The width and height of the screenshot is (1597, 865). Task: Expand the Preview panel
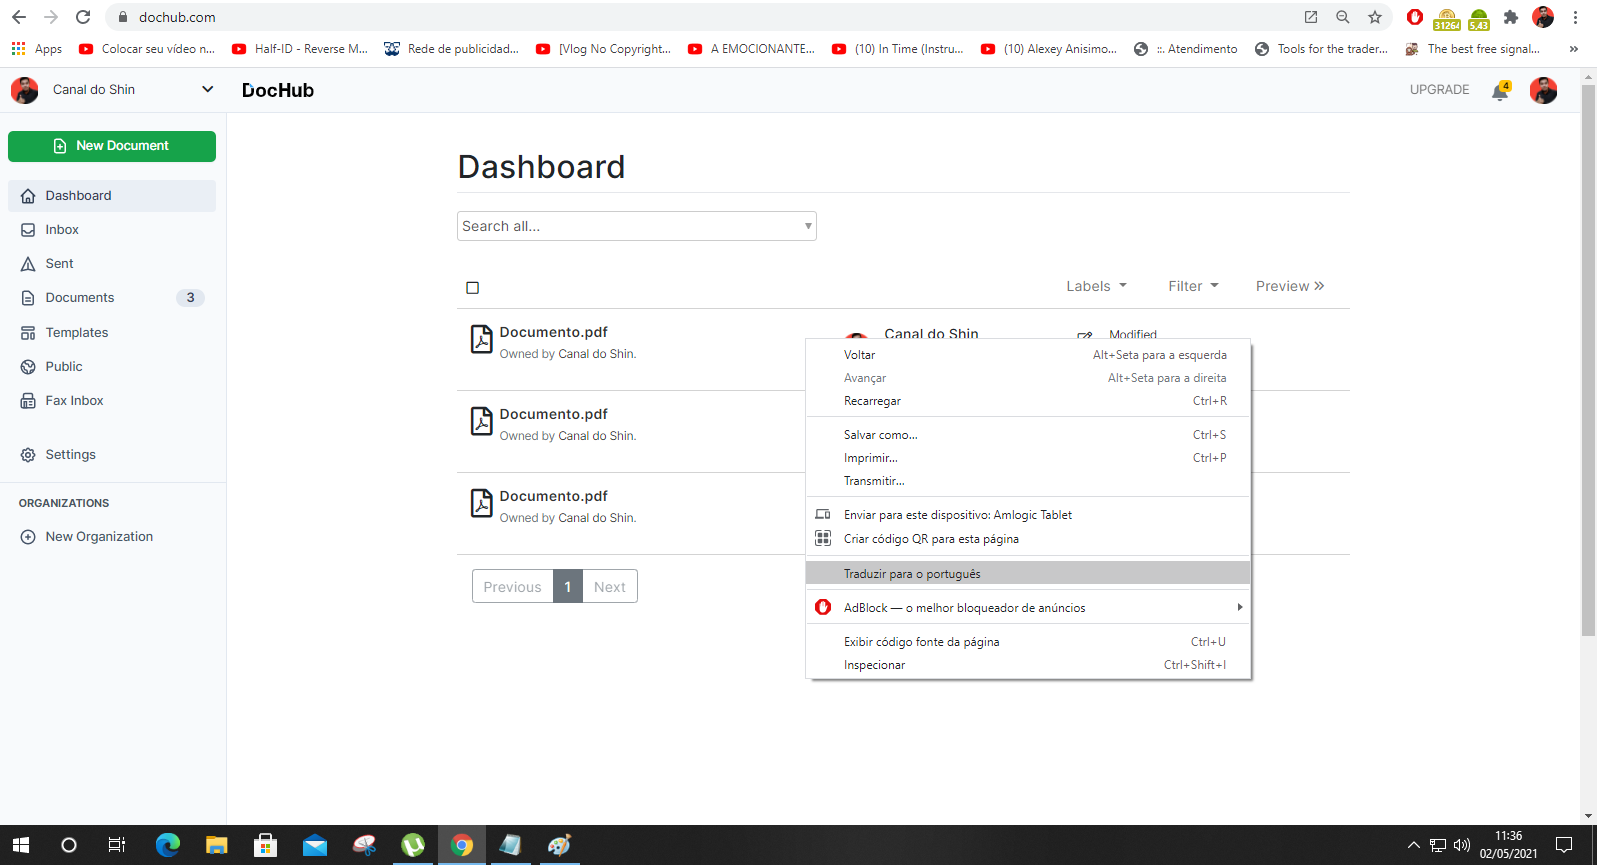(1290, 286)
